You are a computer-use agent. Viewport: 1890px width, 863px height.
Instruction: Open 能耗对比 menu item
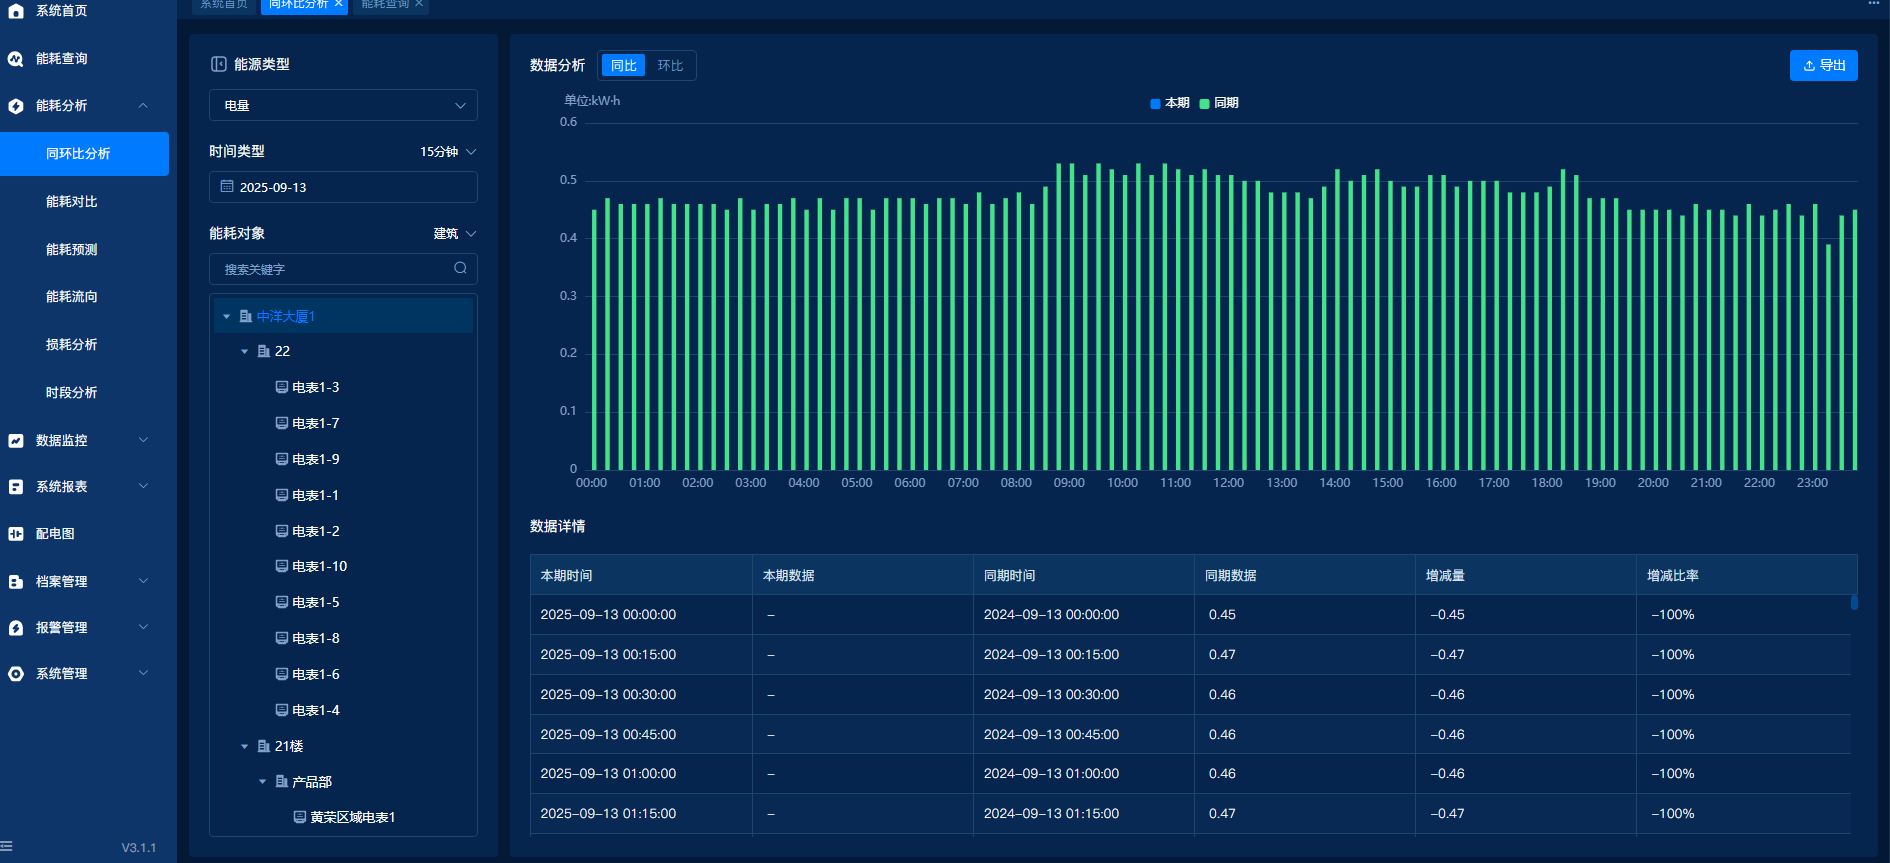[x=72, y=202]
